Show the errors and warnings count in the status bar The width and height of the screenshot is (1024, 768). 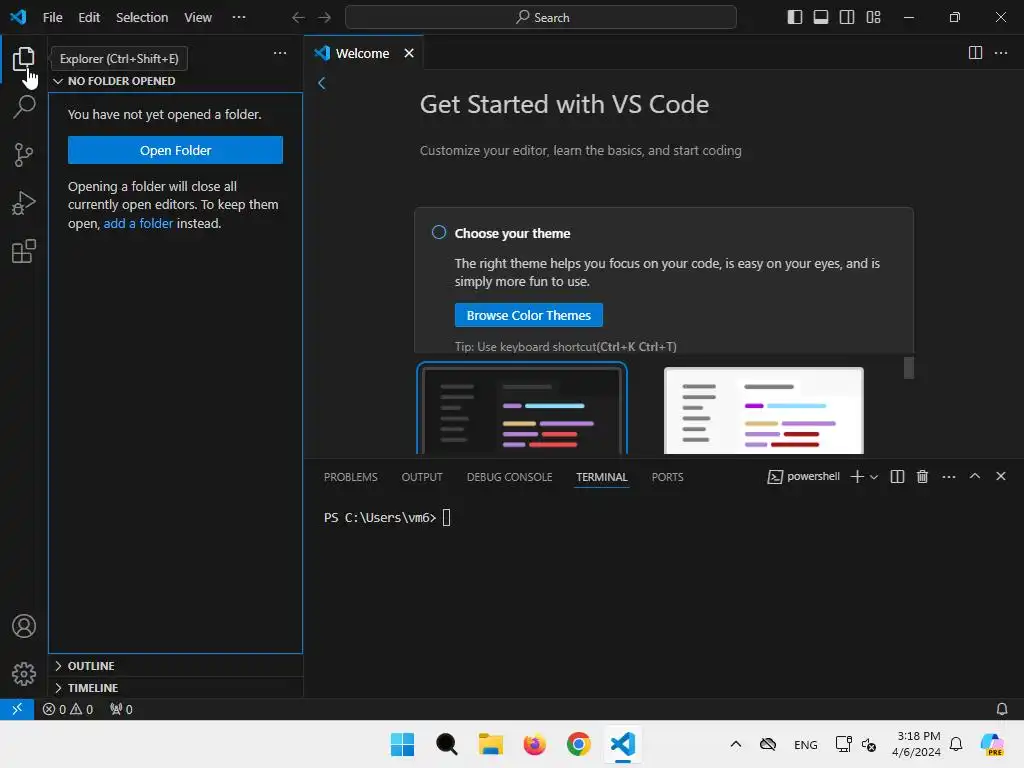[68, 709]
